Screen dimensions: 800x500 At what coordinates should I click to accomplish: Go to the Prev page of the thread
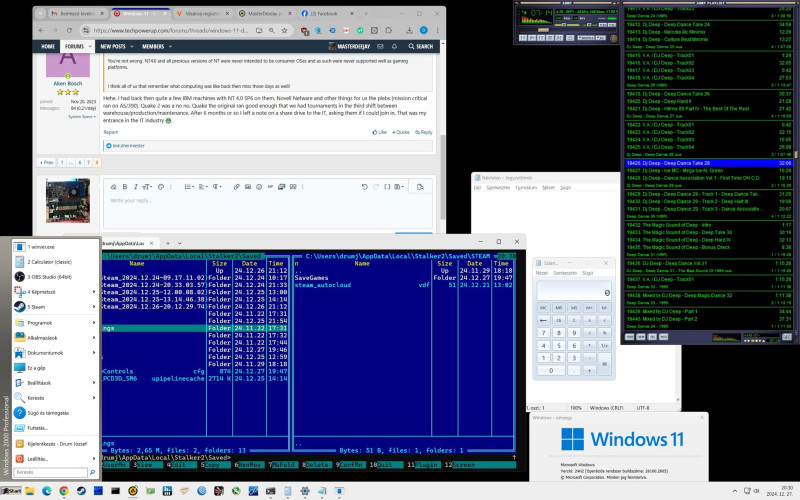(46, 162)
